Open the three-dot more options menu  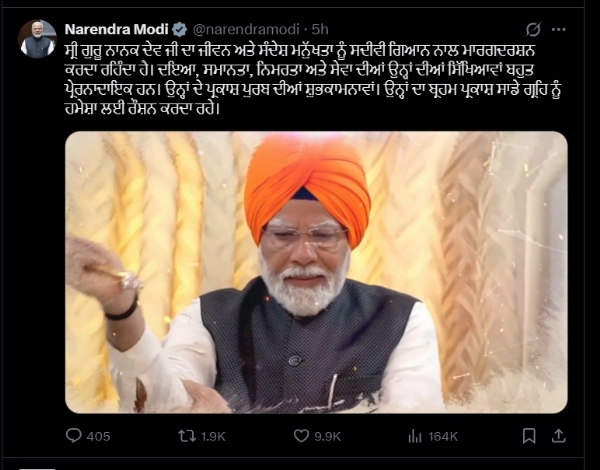[559, 29]
